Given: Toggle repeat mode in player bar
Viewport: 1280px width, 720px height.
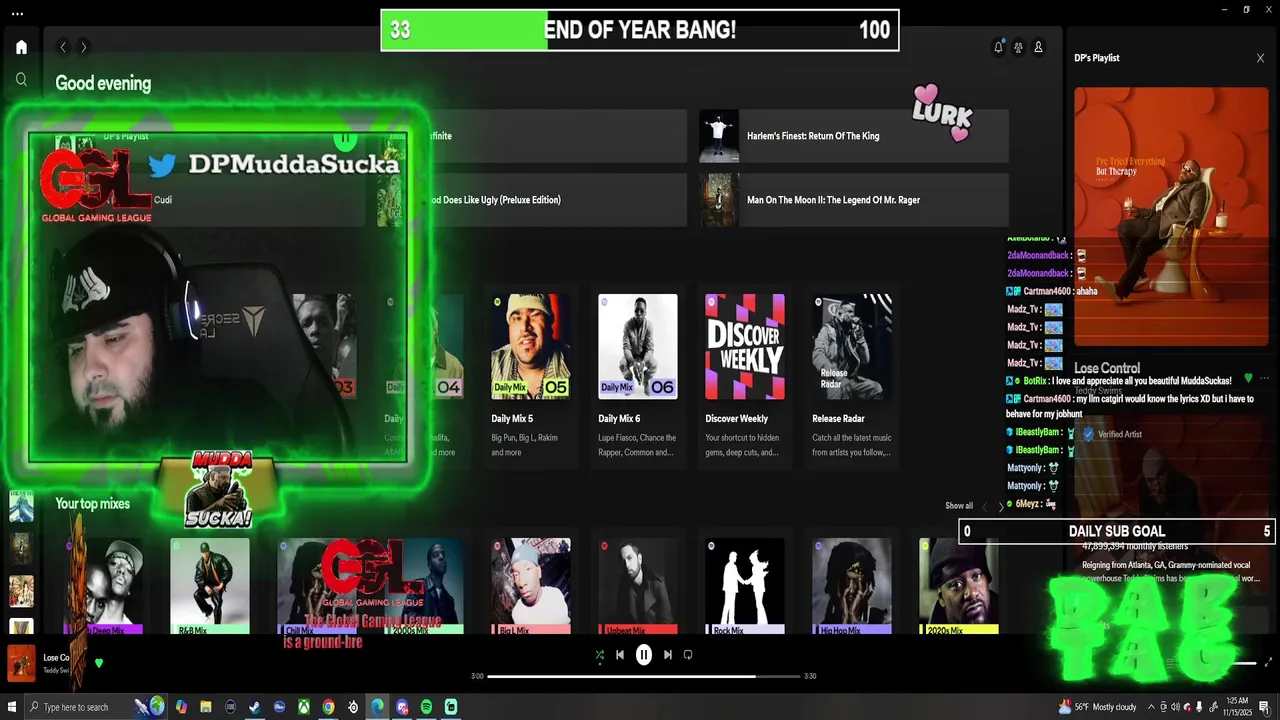Looking at the screenshot, I should click(688, 655).
